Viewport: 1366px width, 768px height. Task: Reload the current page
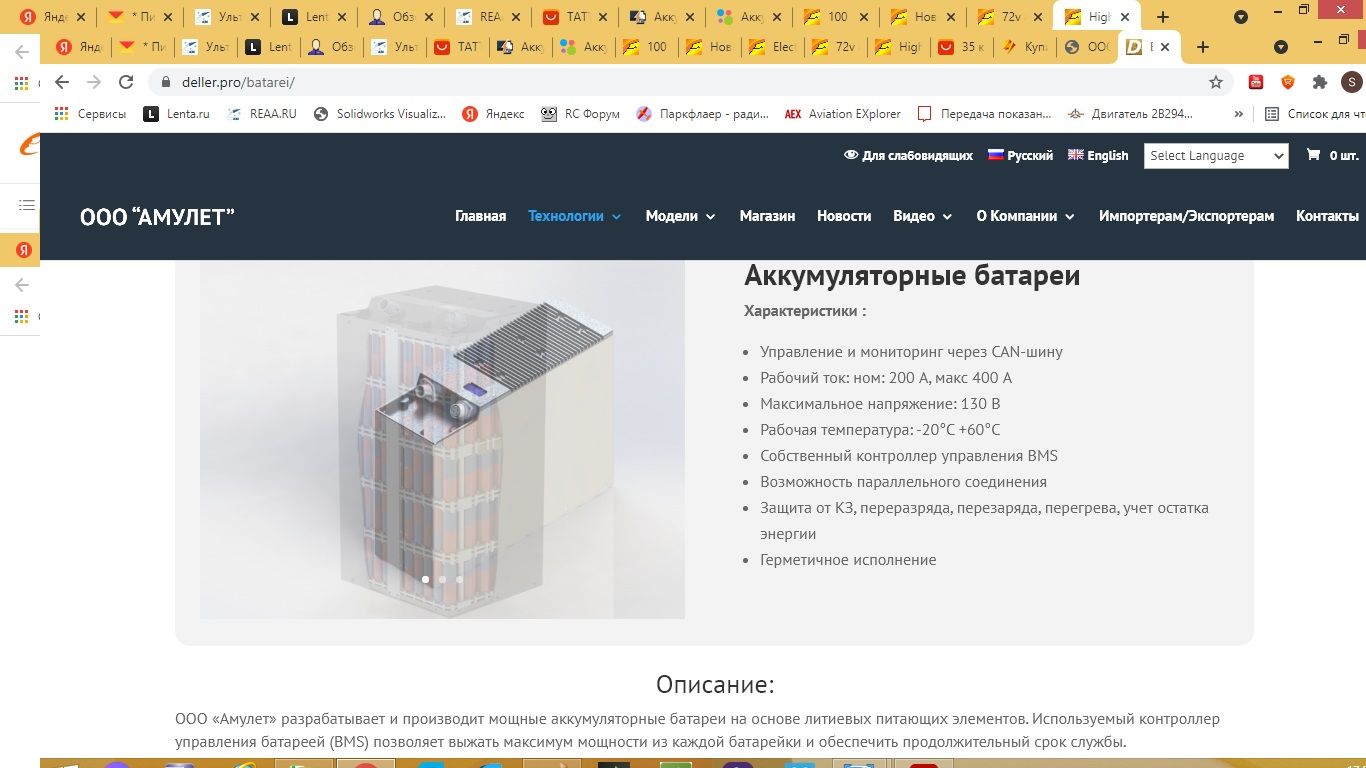pyautogui.click(x=124, y=82)
